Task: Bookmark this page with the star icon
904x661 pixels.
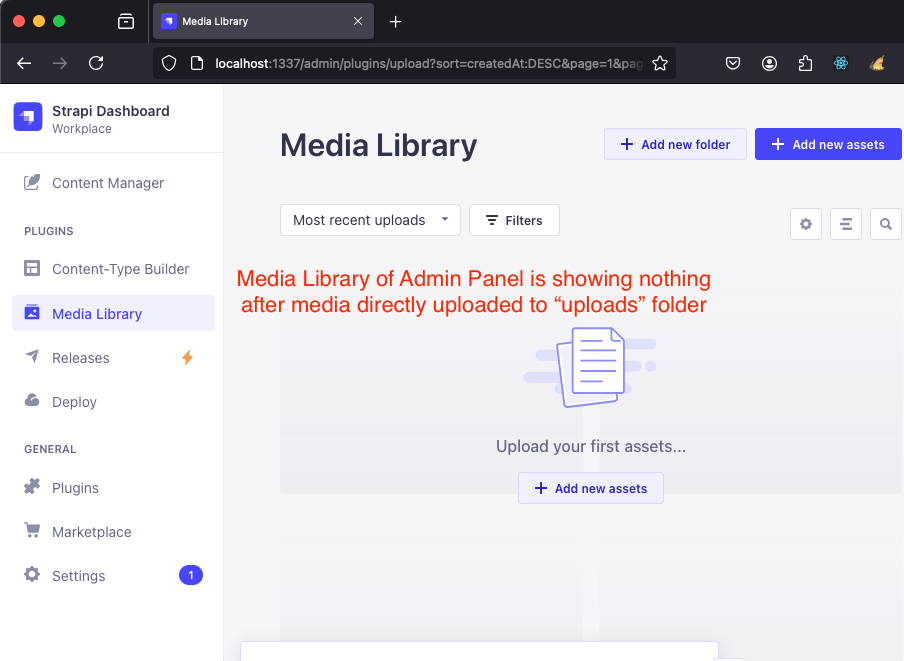Action: [659, 63]
